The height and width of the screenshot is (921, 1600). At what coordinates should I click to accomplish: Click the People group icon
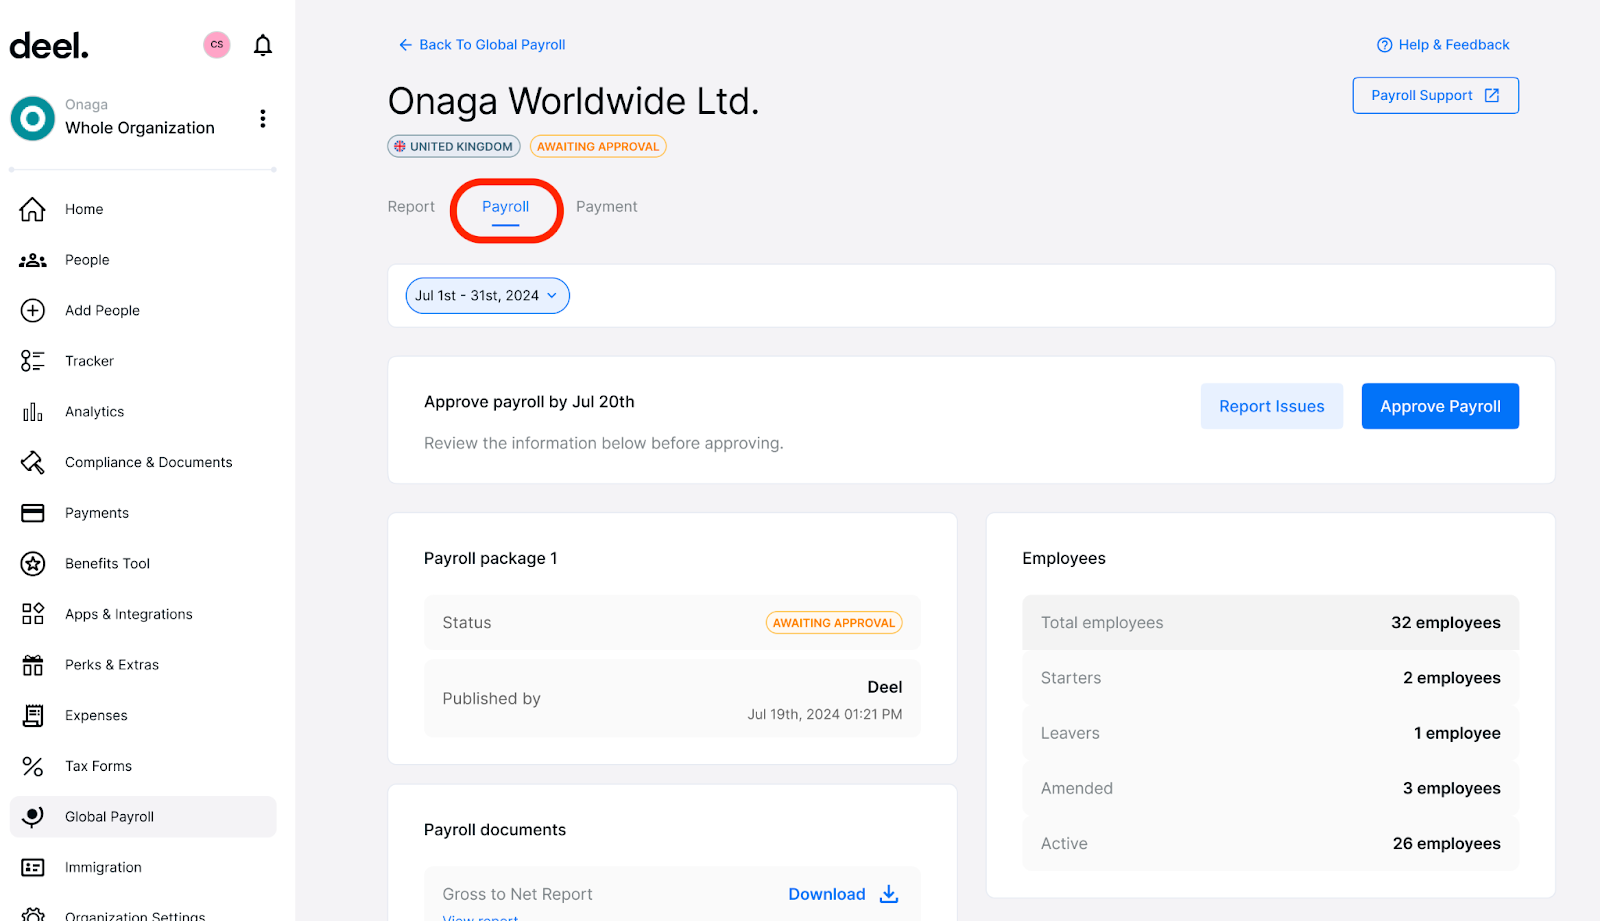[x=33, y=260]
